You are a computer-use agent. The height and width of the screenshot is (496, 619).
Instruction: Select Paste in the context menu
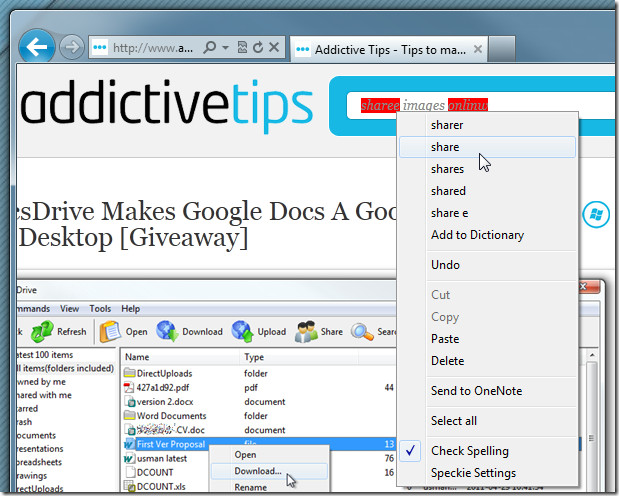(487, 339)
